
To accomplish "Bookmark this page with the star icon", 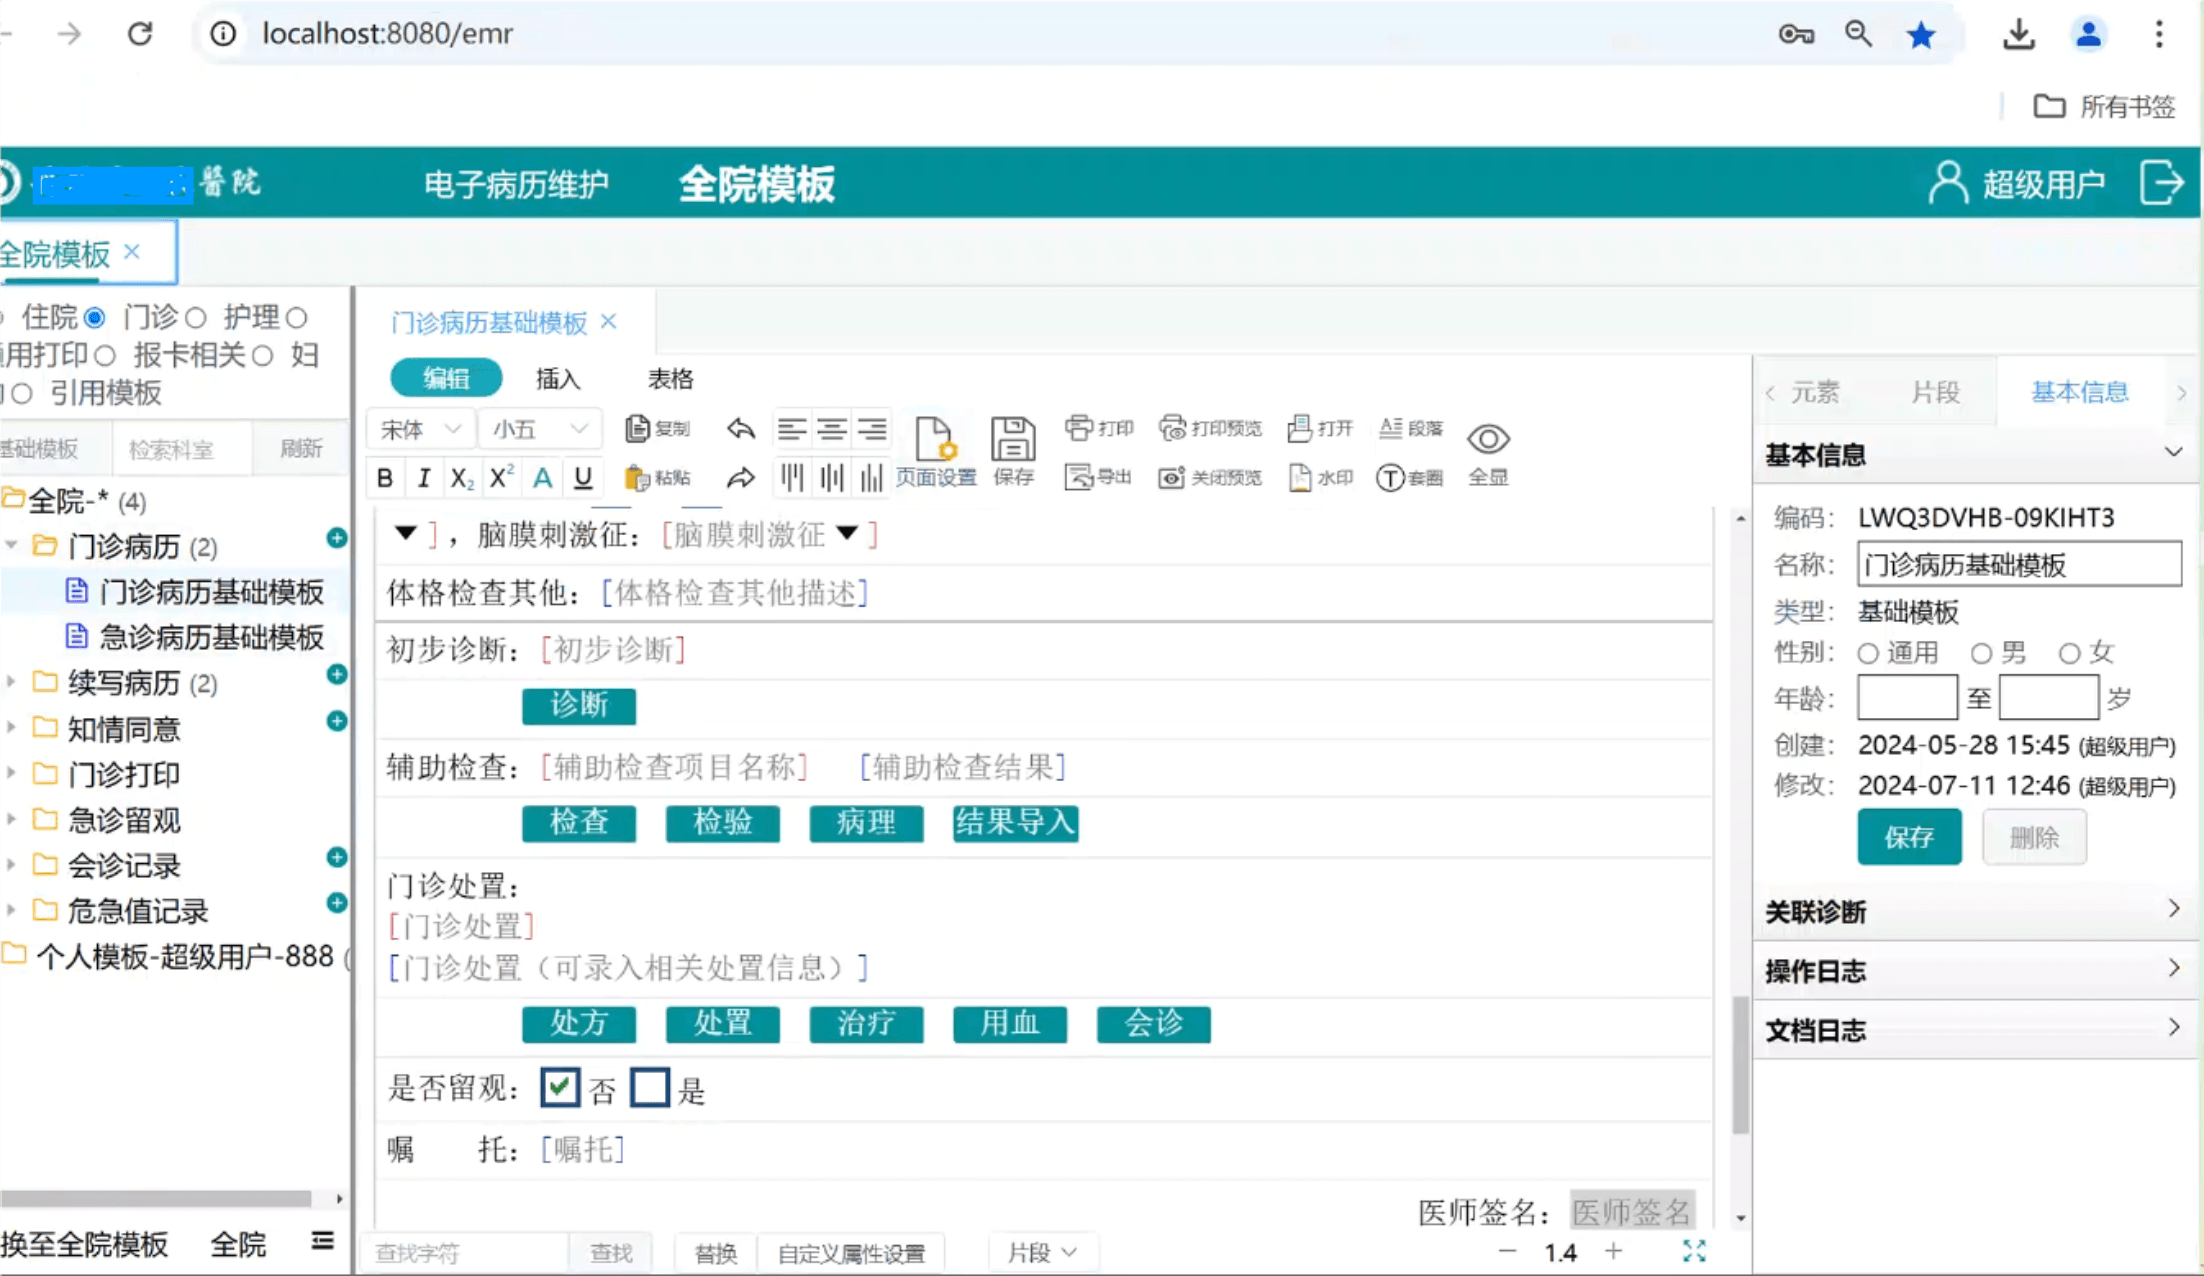I will [x=1920, y=35].
